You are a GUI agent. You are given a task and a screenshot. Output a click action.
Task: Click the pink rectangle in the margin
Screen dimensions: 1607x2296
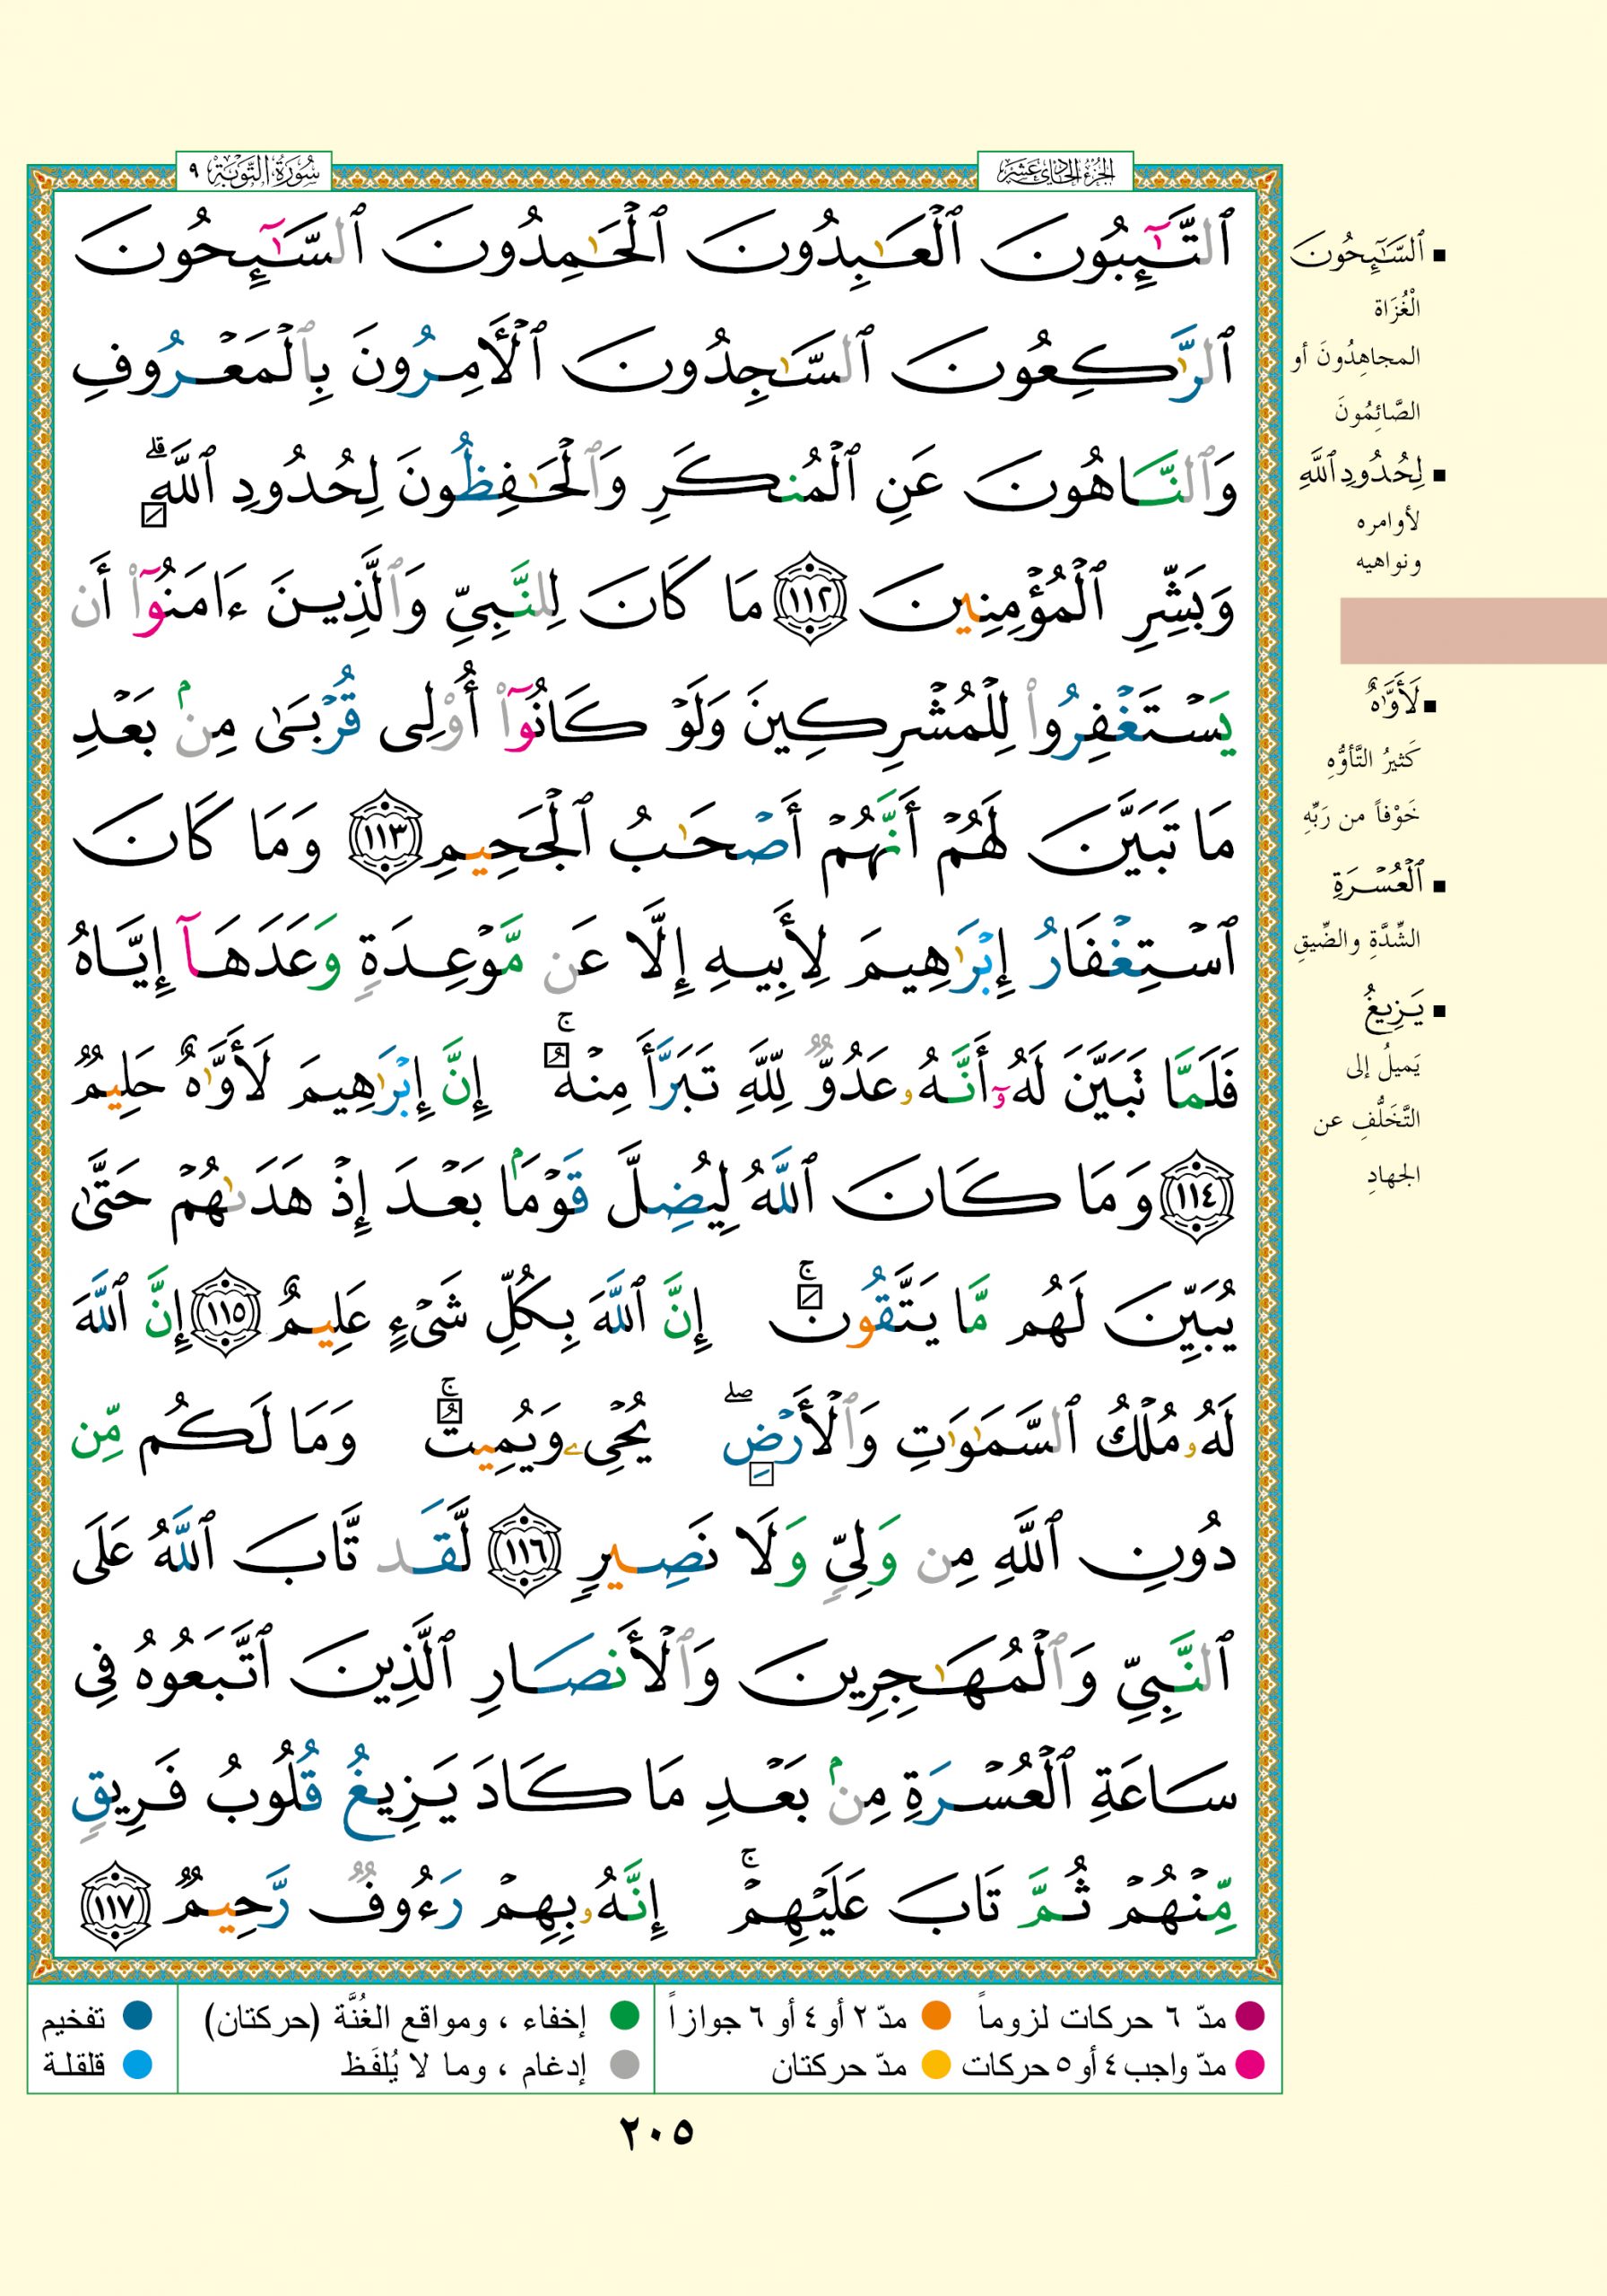pyautogui.click(x=1472, y=631)
